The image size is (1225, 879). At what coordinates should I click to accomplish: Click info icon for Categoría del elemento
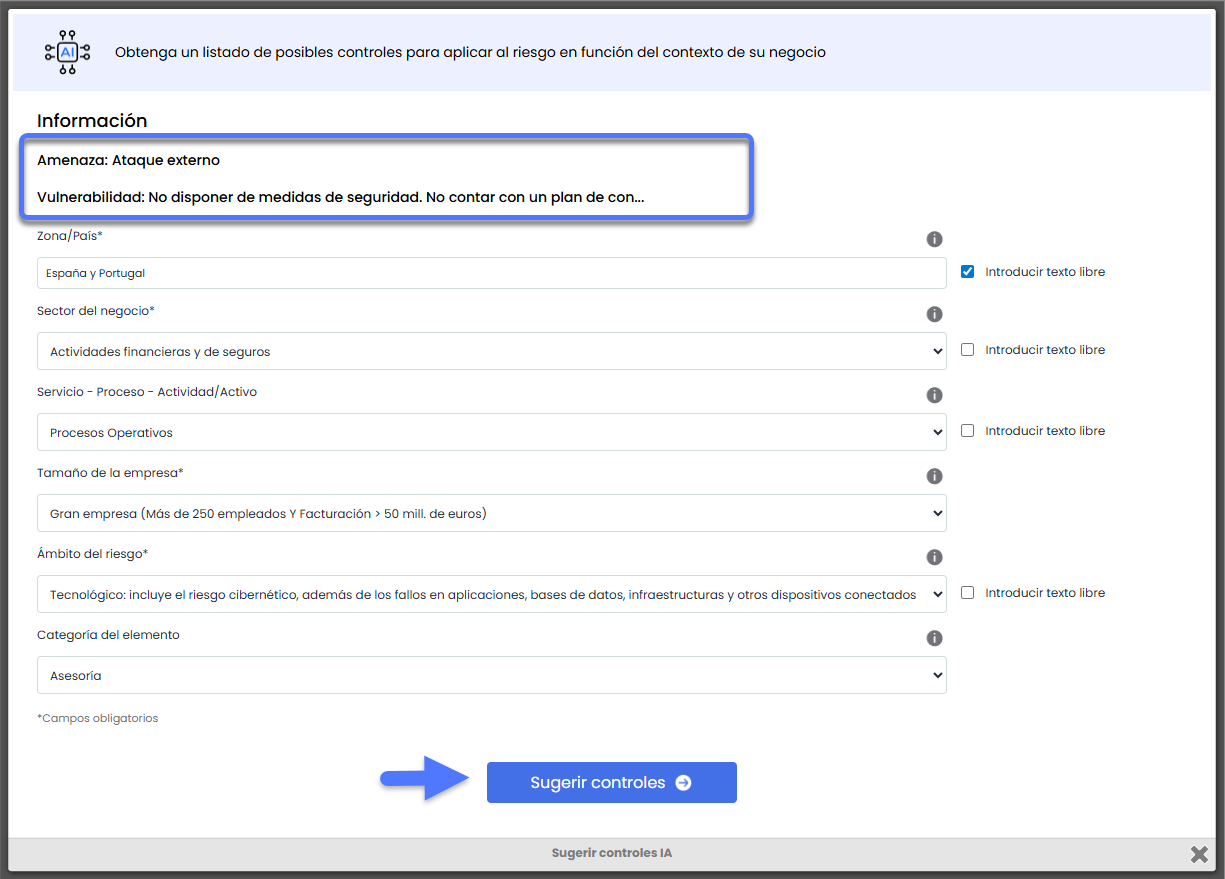pyautogui.click(x=934, y=638)
